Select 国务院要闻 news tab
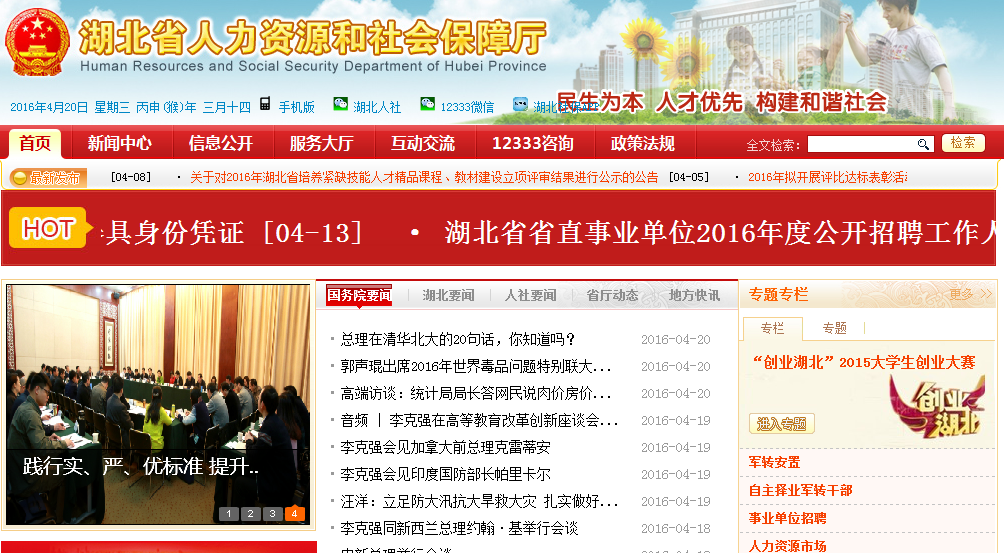Image resolution: width=1004 pixels, height=553 pixels. [x=359, y=295]
